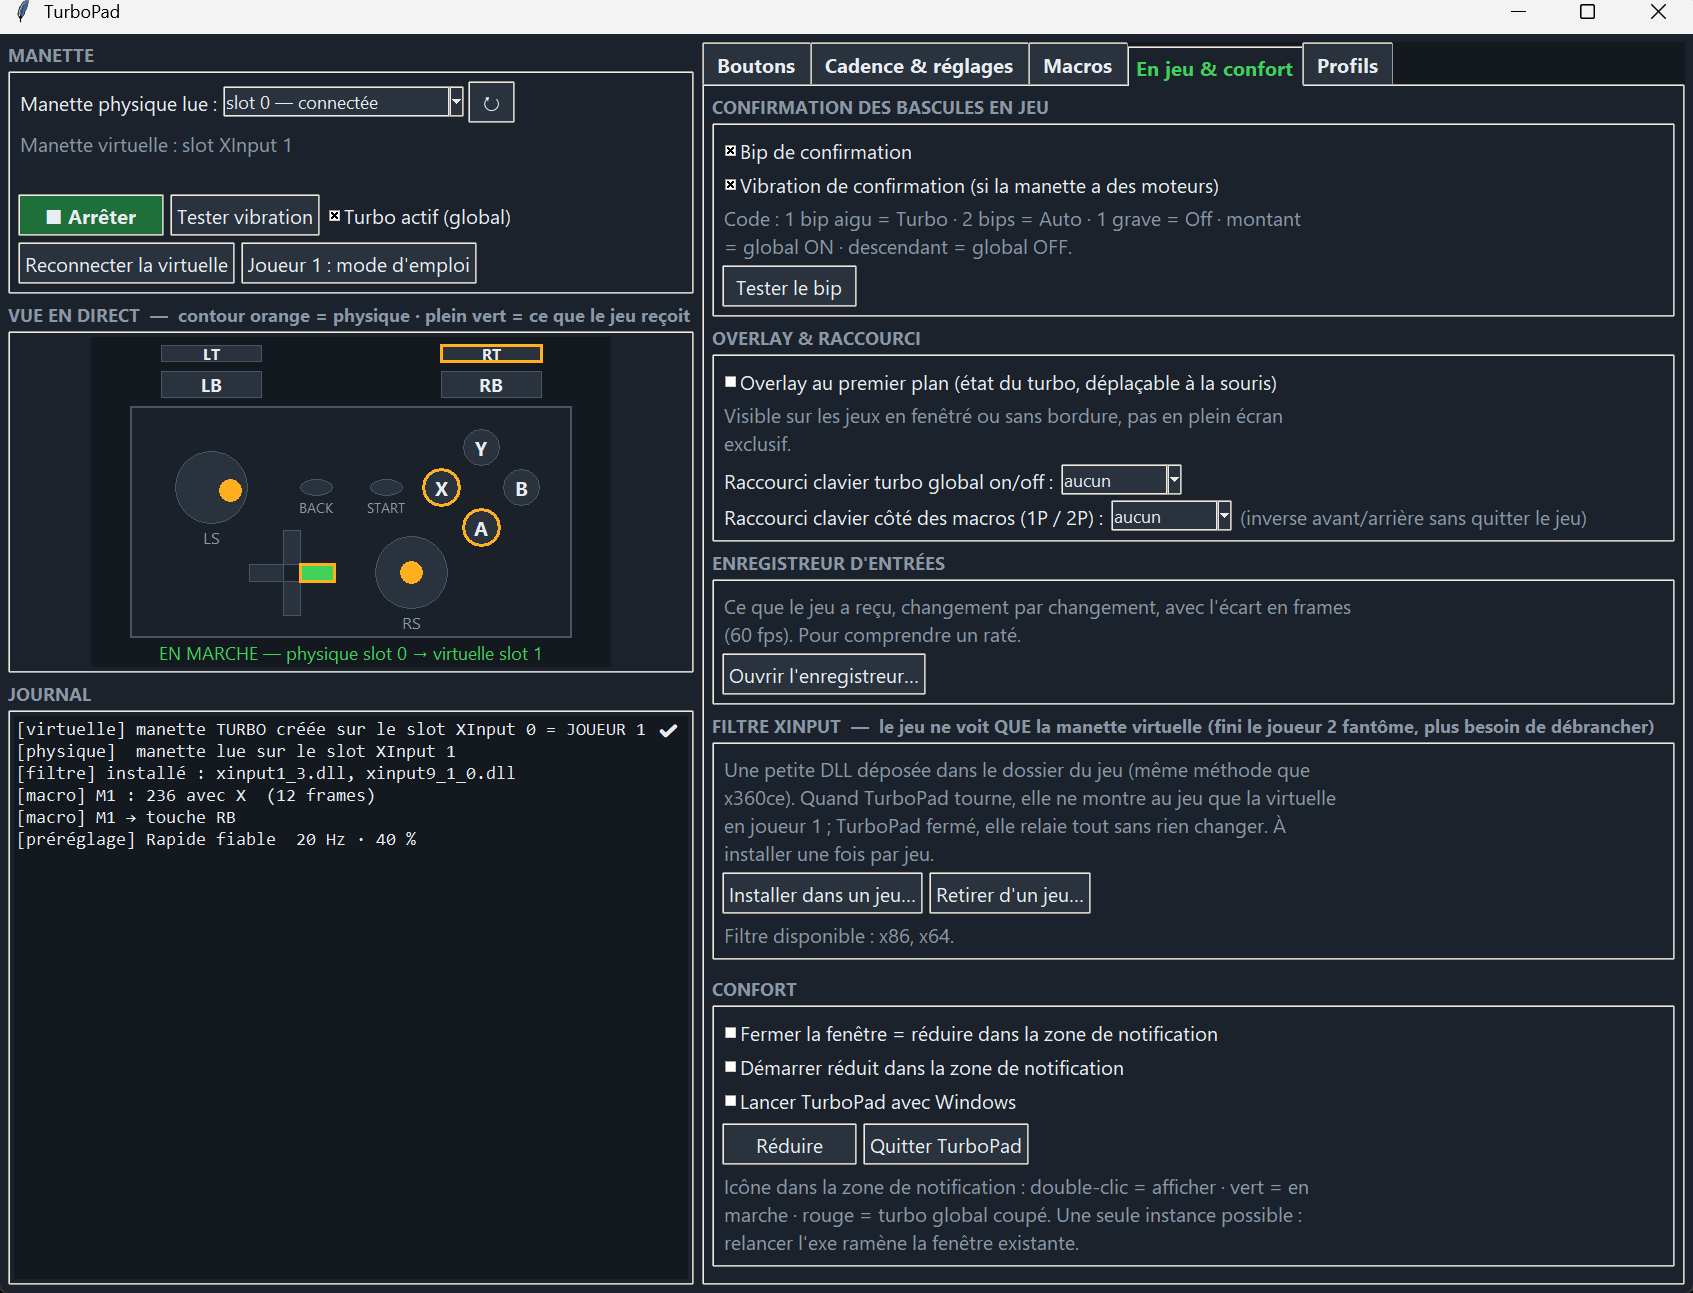This screenshot has height=1293, width=1693.
Task: Maximize the TurboPad window
Action: click(1587, 12)
